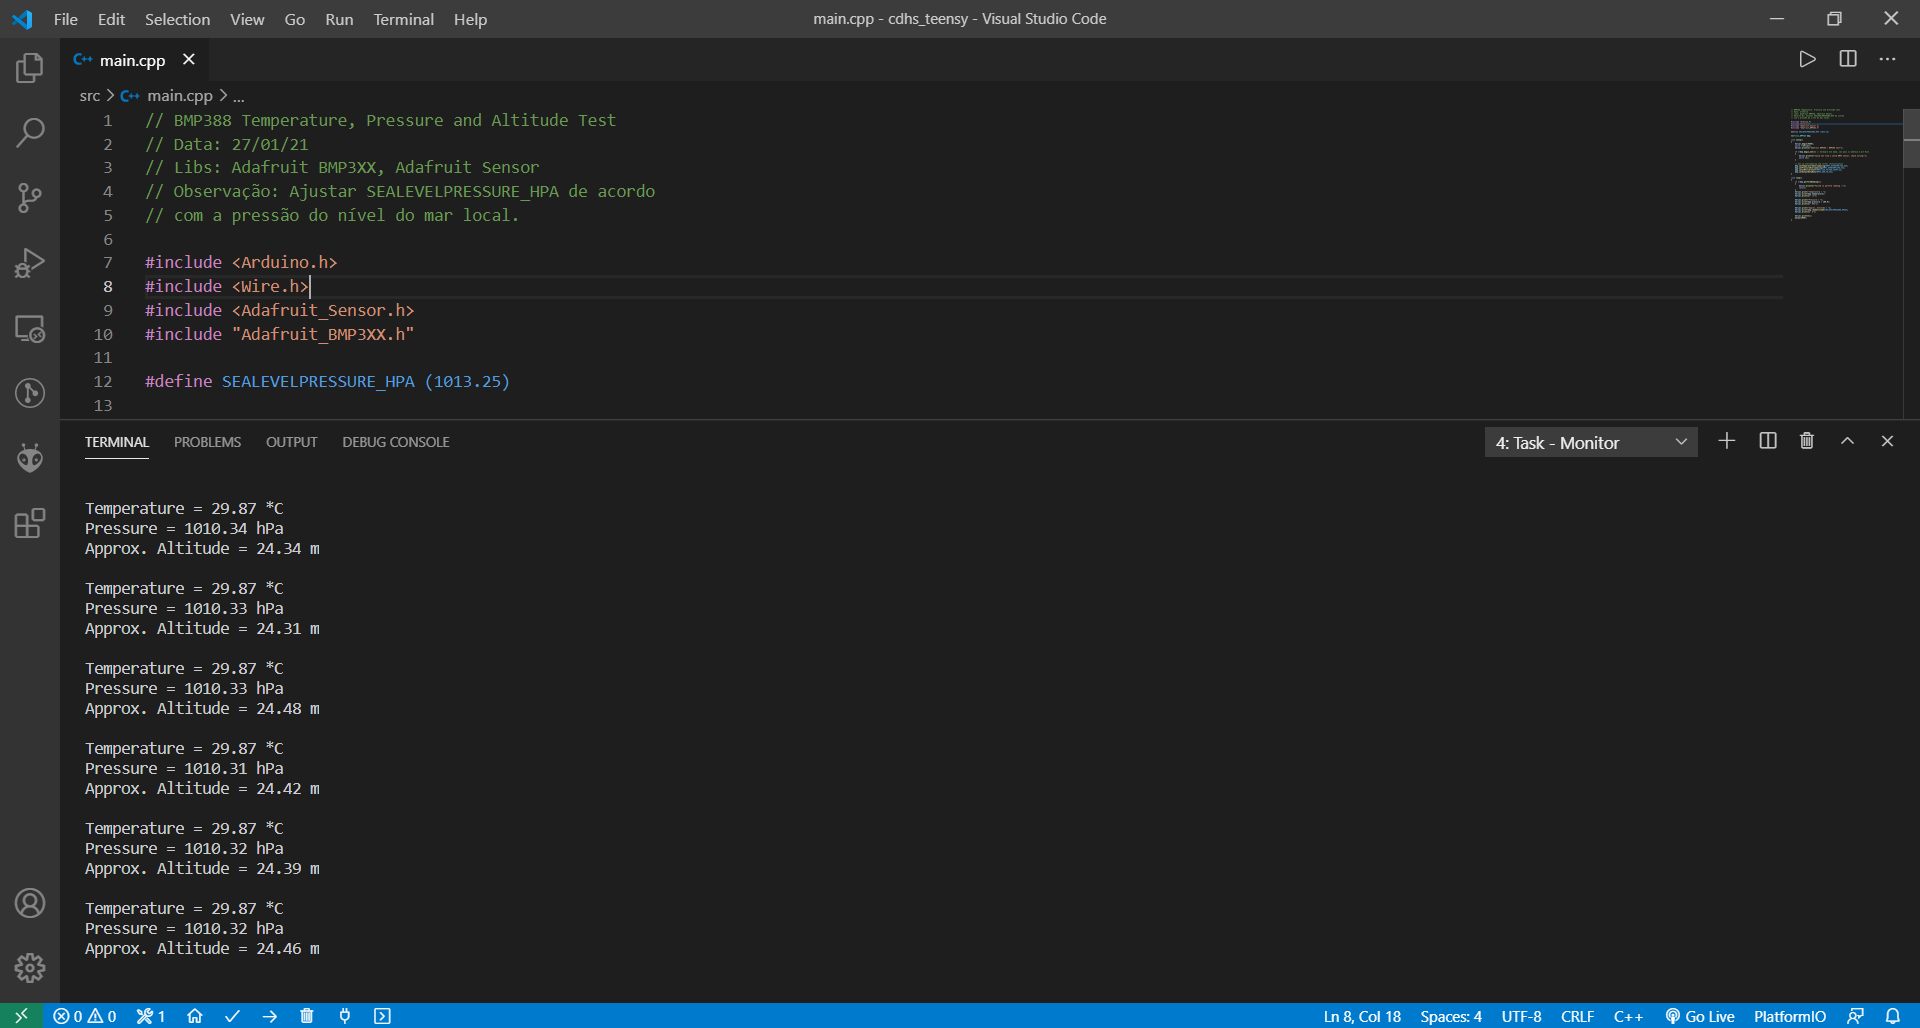The height and width of the screenshot is (1028, 1920).
Task: Click the remote window indicator in status bar
Action: pos(21,1016)
